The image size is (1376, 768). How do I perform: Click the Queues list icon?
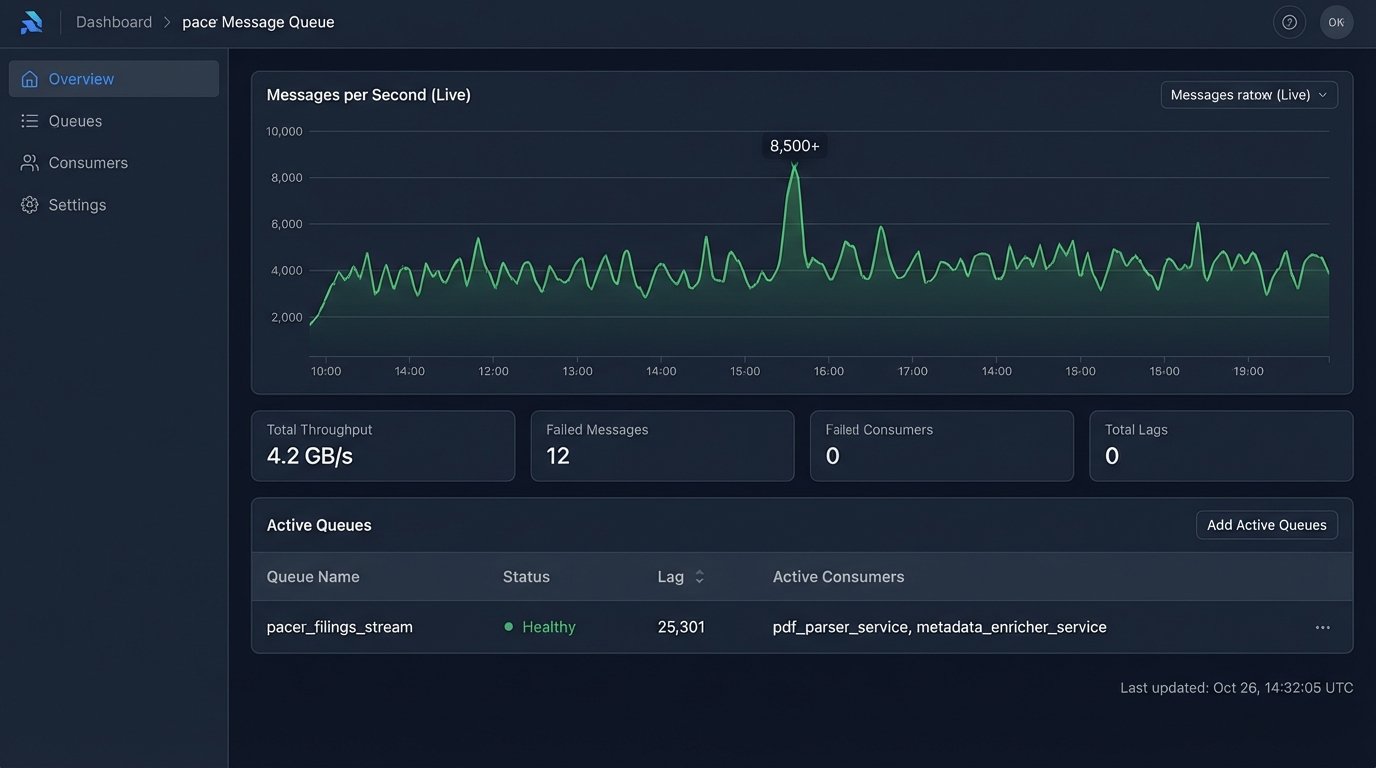point(29,120)
